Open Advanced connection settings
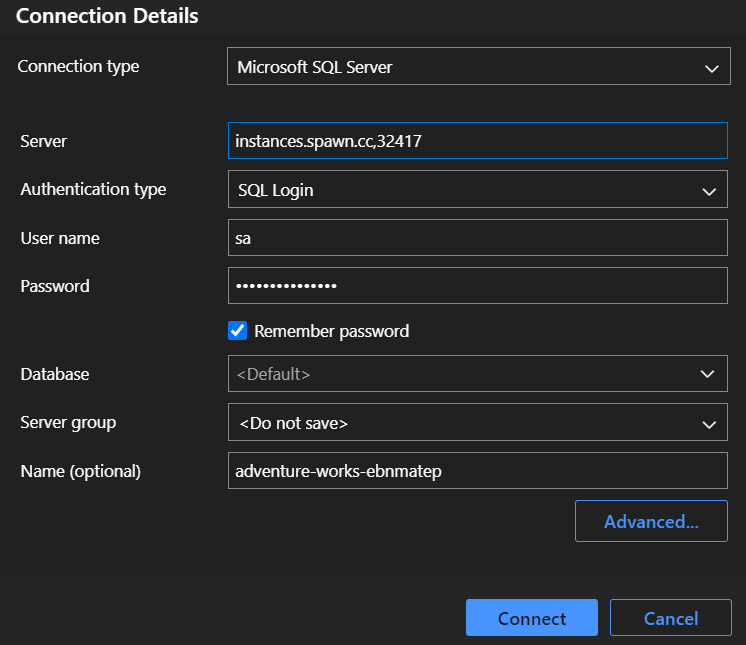This screenshot has height=645, width=746. [x=651, y=521]
